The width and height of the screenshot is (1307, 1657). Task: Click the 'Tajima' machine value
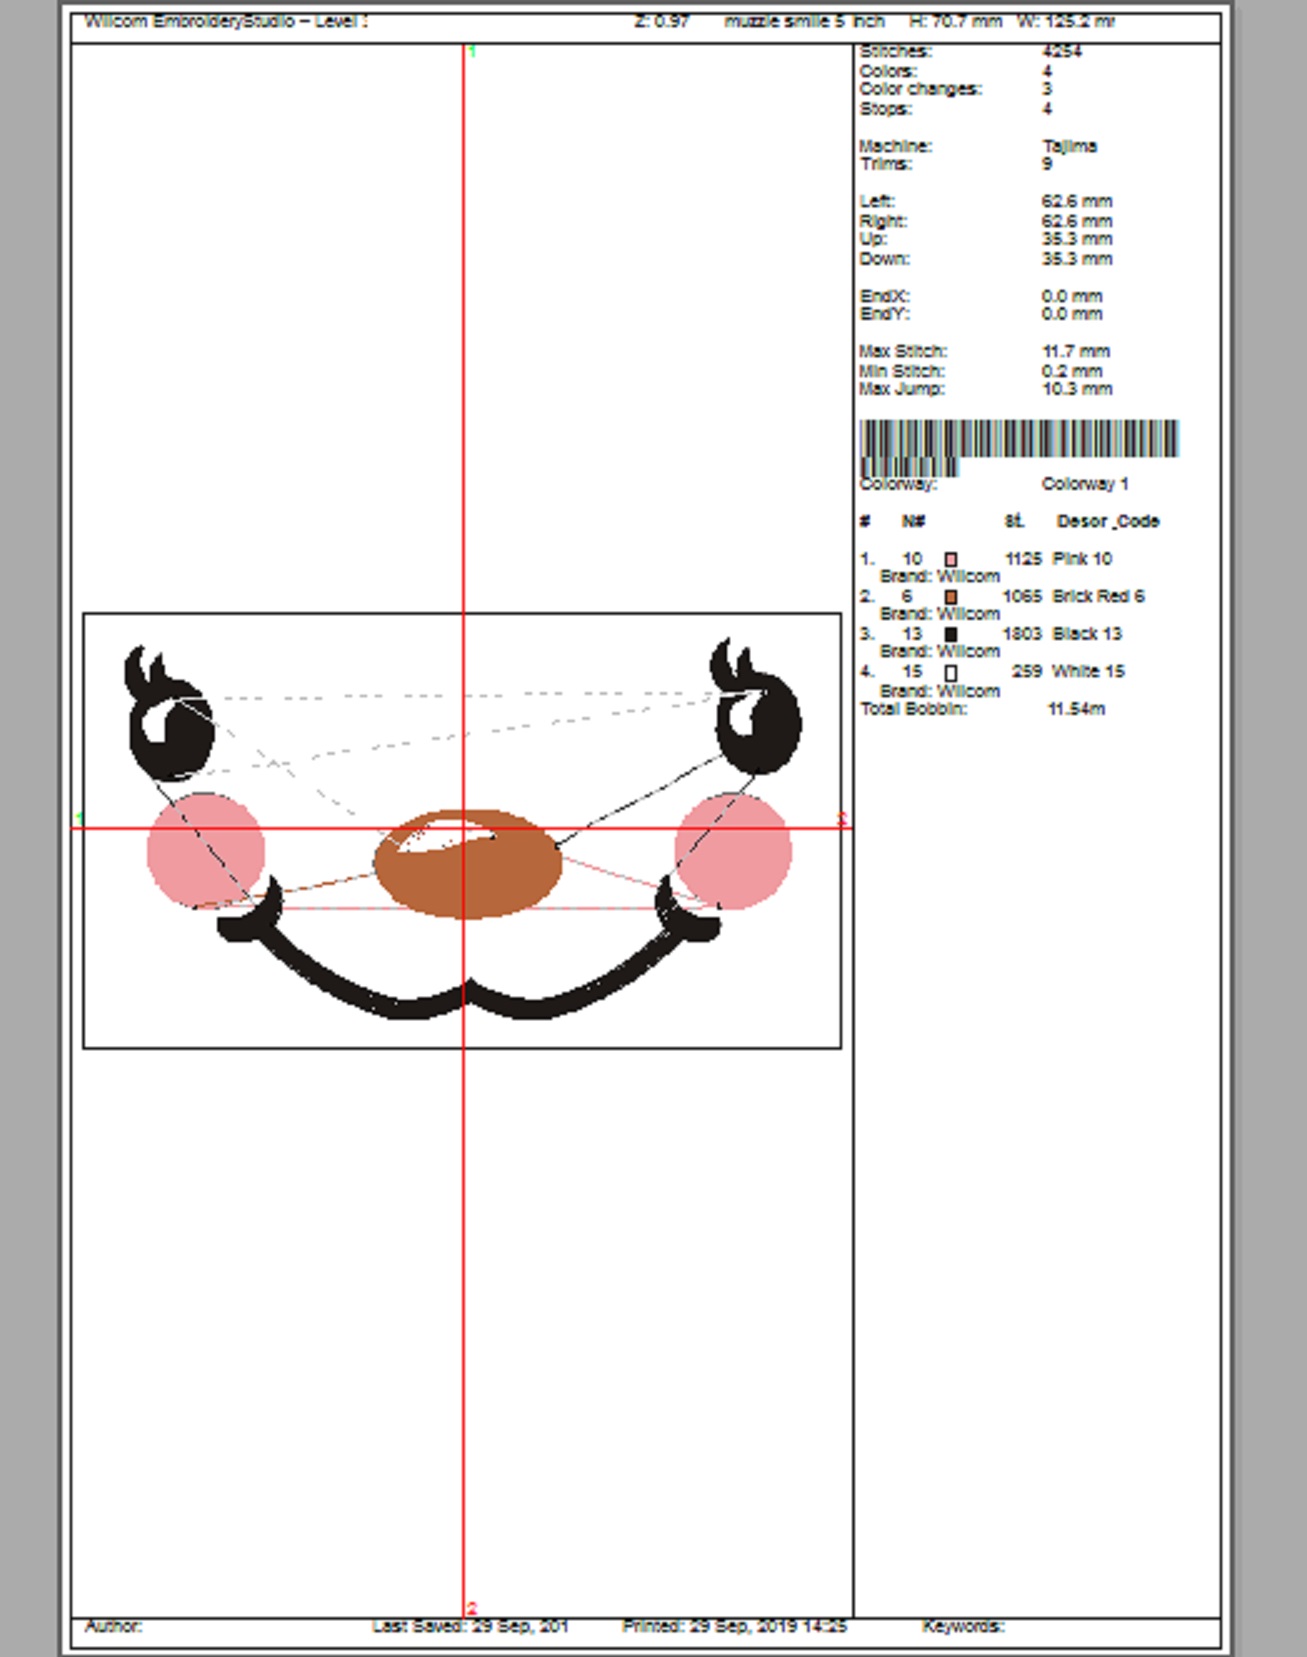pos(1069,146)
